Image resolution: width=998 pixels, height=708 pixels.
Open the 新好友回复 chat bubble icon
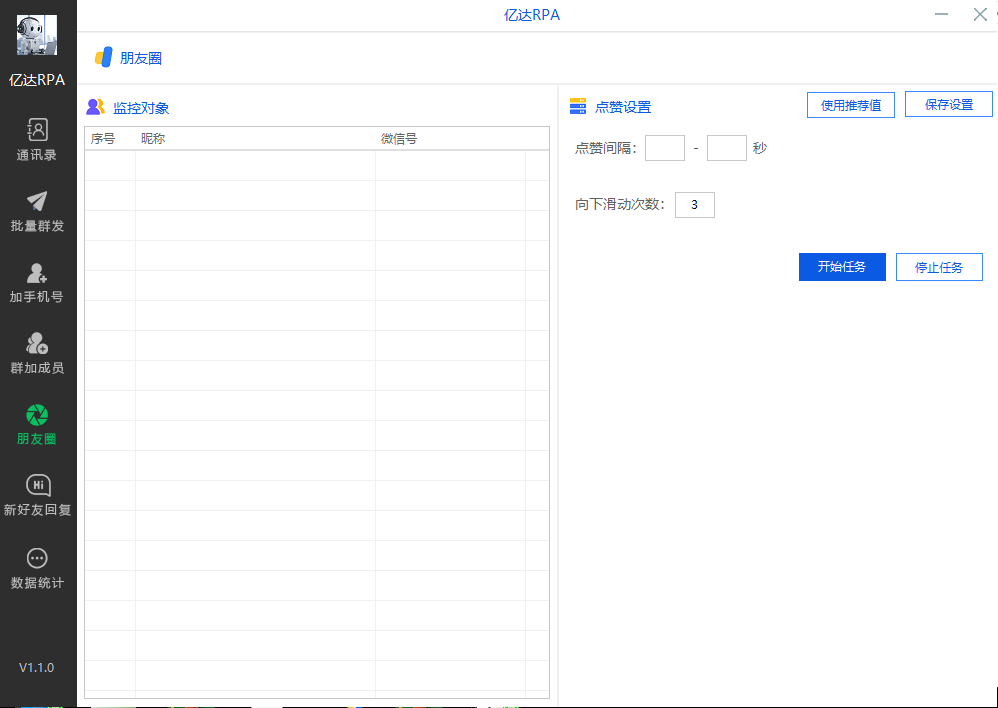37,485
